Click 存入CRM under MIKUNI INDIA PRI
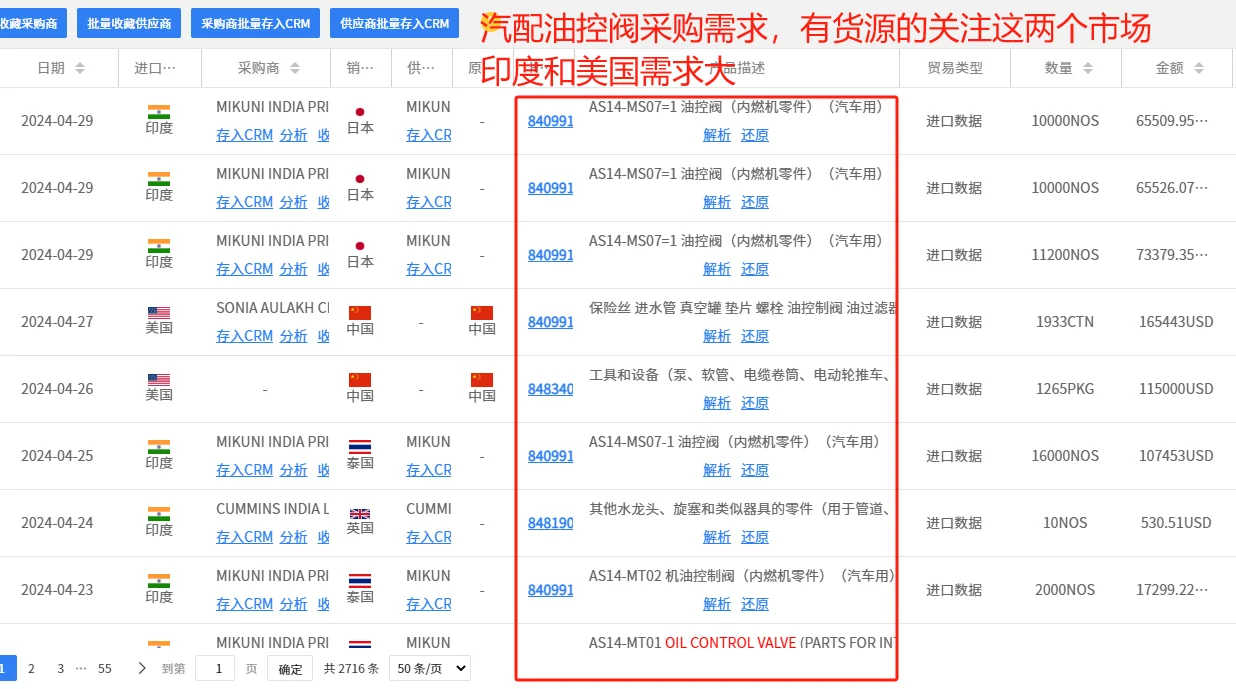Viewport: 1236px width, 689px height. 244,134
